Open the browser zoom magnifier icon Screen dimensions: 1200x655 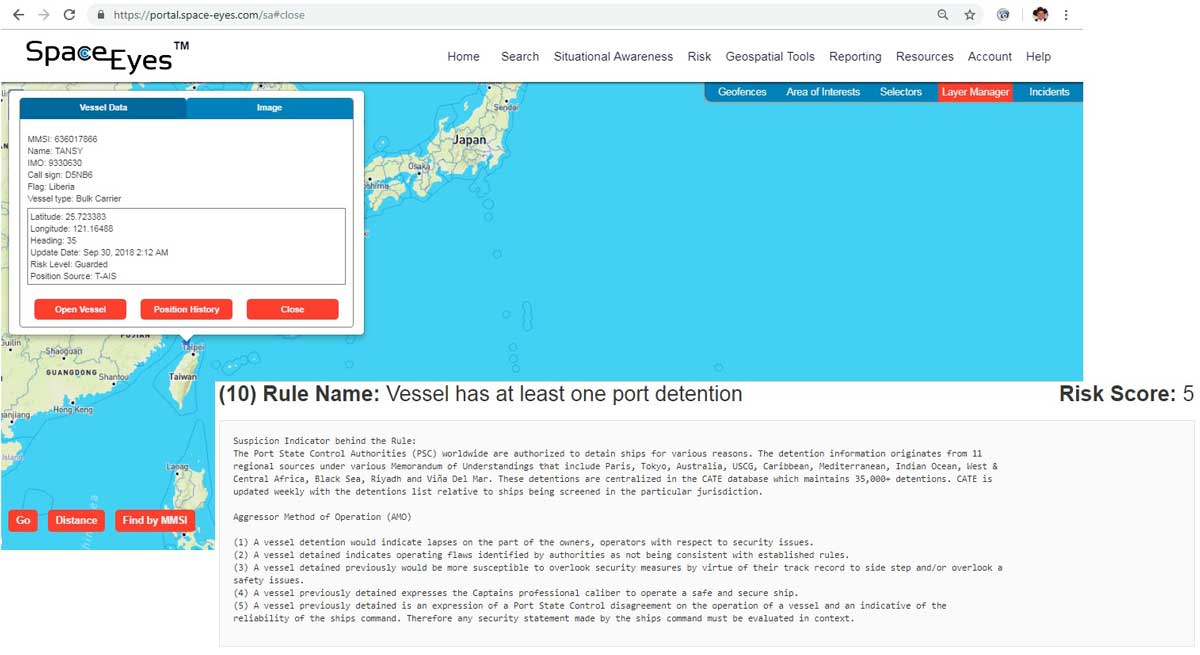(943, 15)
